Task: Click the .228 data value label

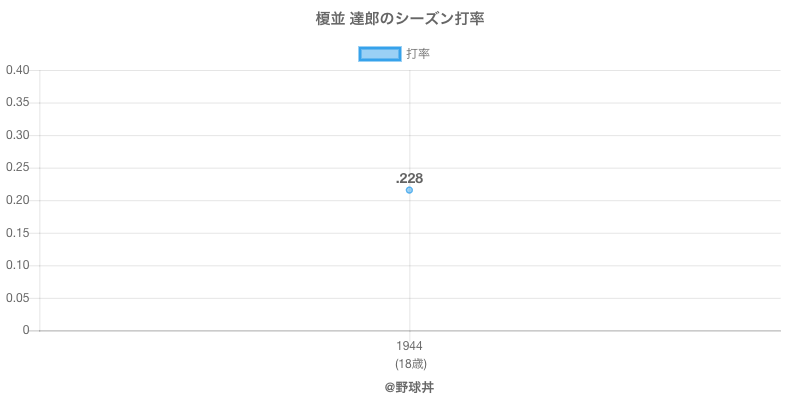Action: coord(409,178)
